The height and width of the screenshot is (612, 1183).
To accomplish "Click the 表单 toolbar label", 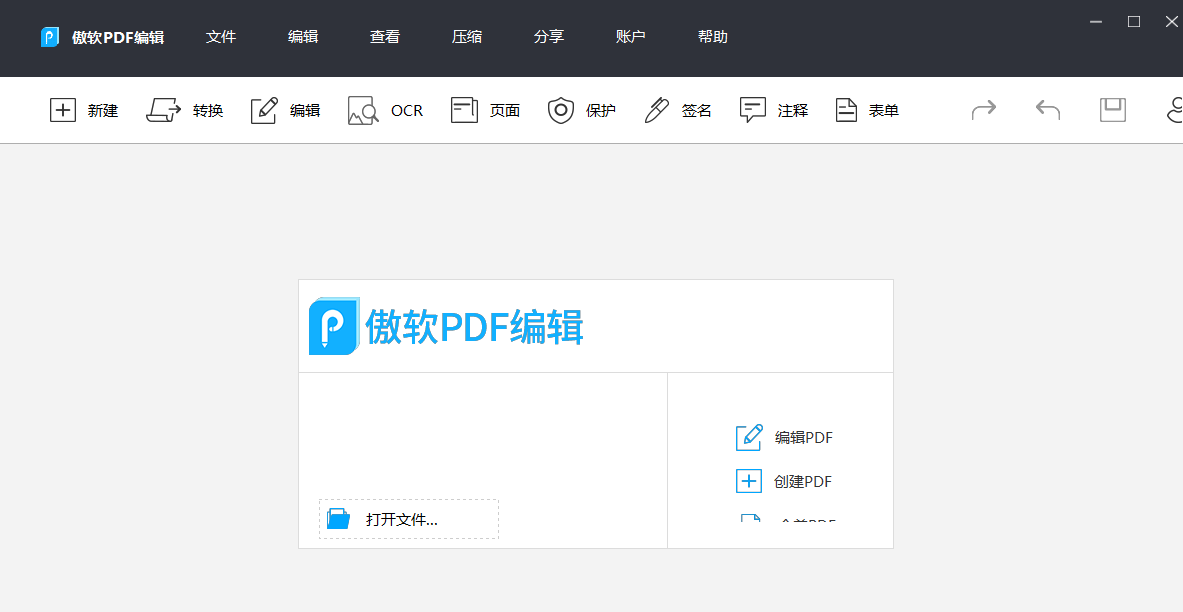I will point(883,111).
